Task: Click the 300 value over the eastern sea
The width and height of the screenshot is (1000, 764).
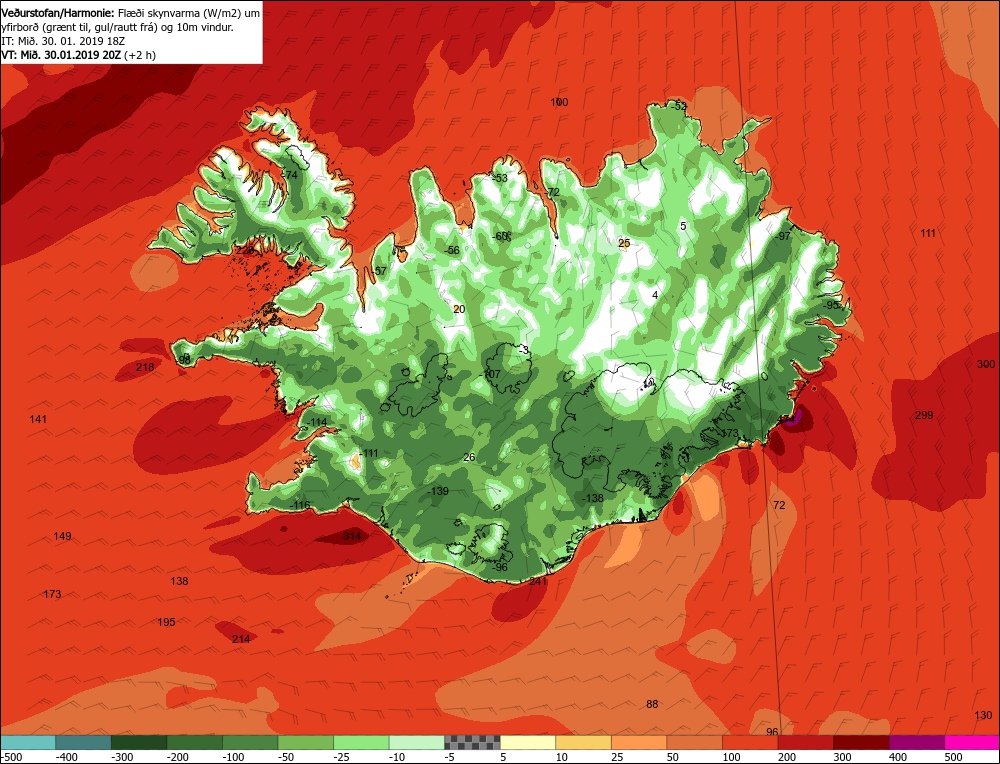Action: tap(986, 364)
